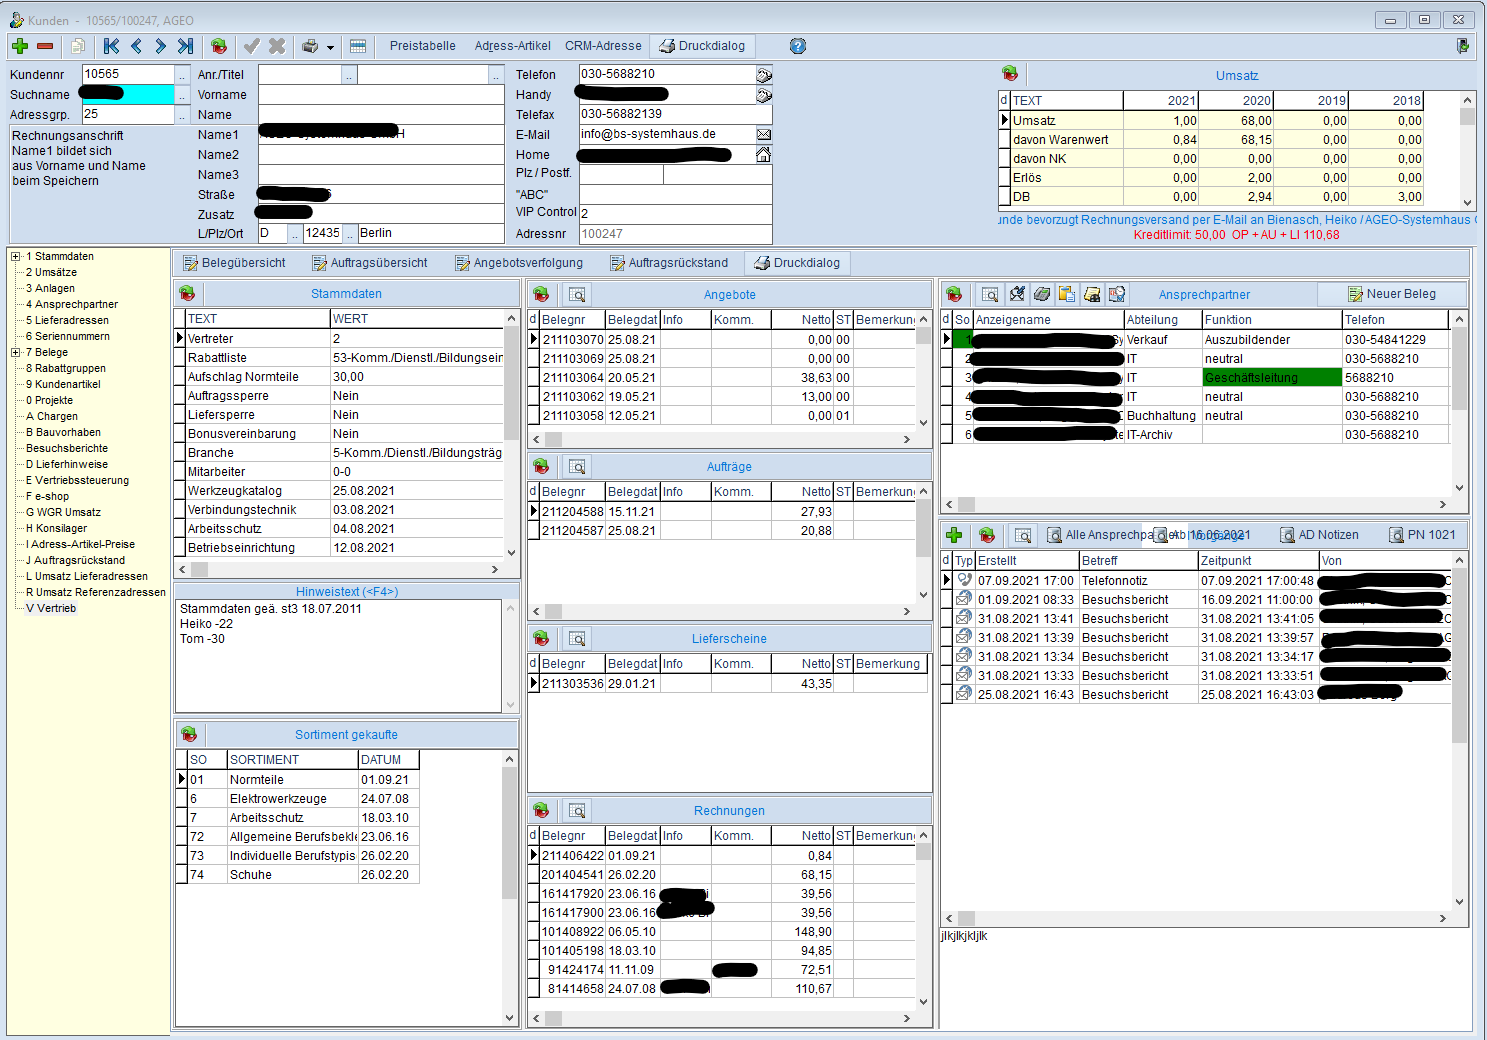The width and height of the screenshot is (1487, 1040).
Task: Expand the '7 Belege' tree node
Action: 16,353
